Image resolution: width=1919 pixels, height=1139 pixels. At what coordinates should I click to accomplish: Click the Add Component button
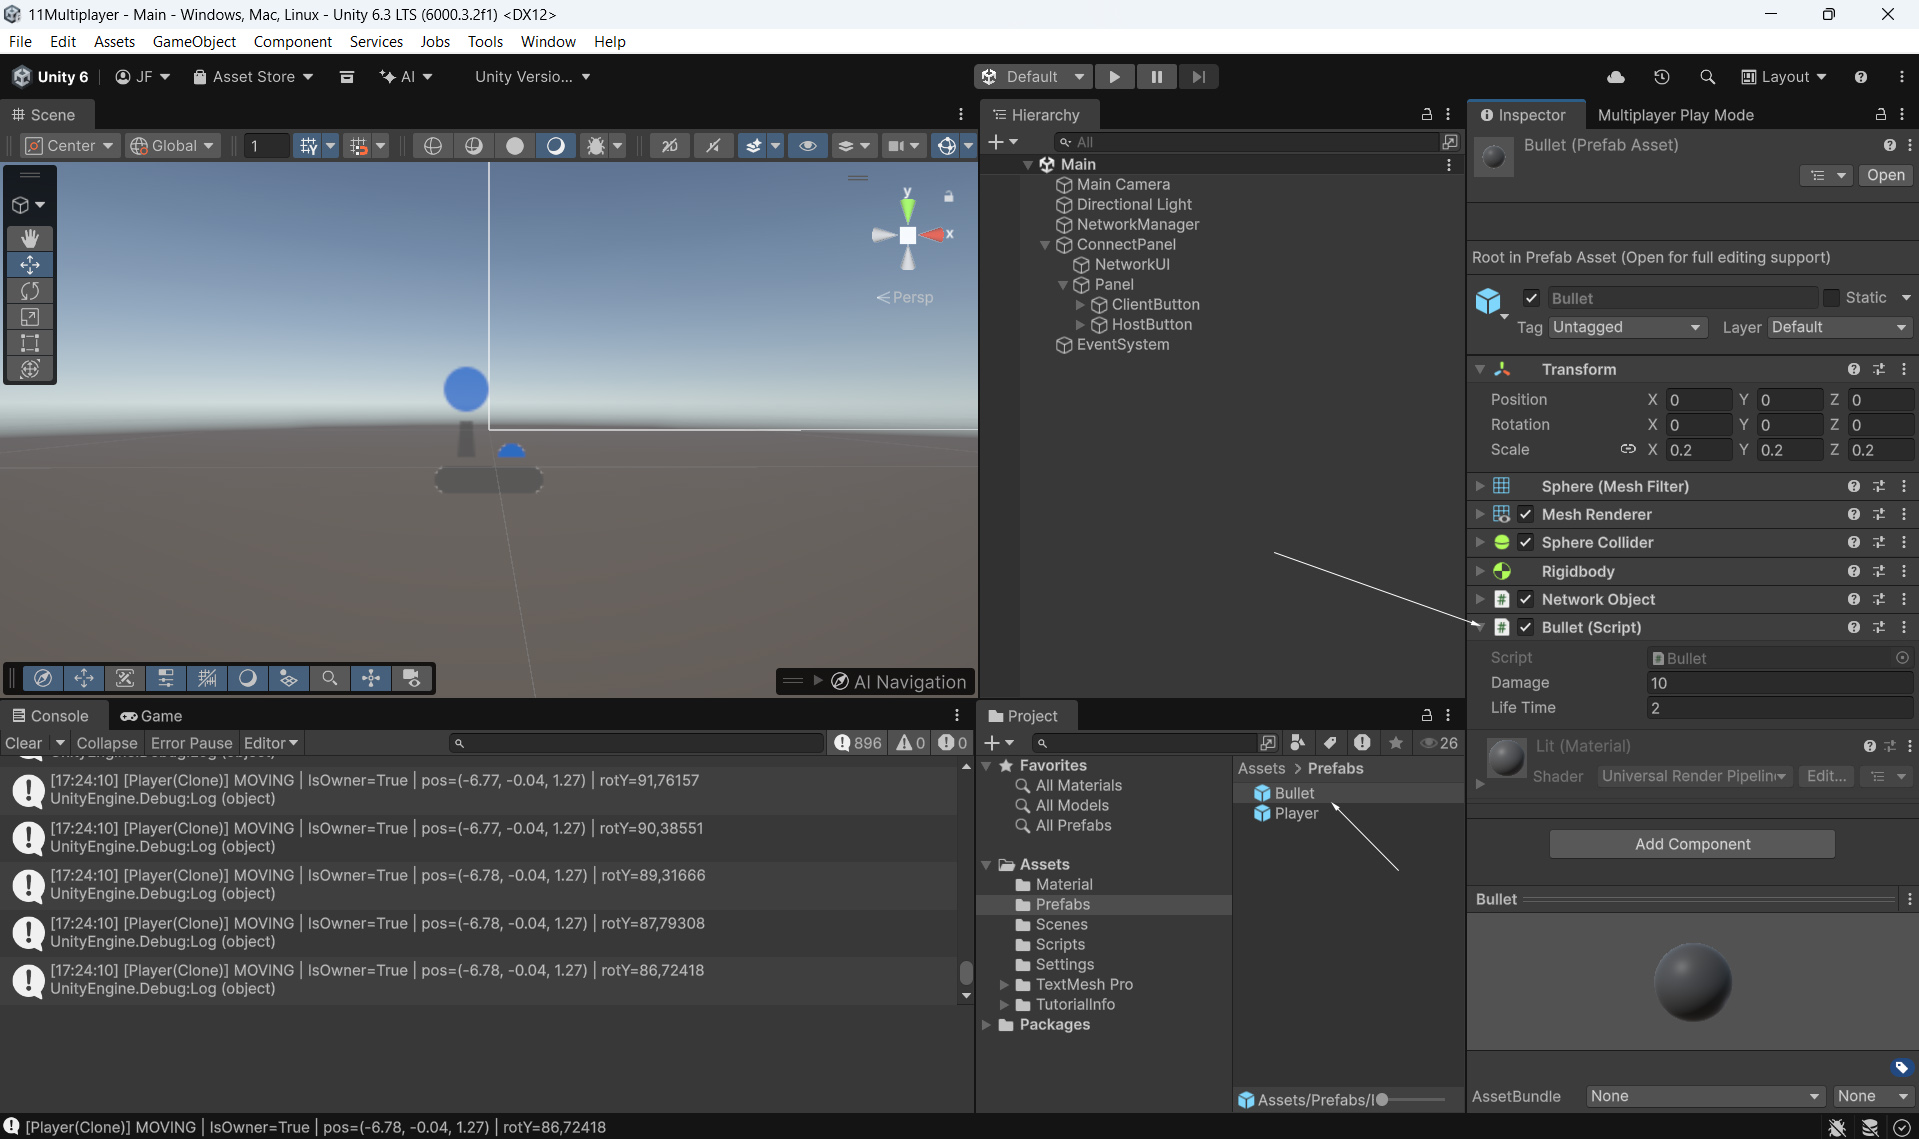point(1692,844)
